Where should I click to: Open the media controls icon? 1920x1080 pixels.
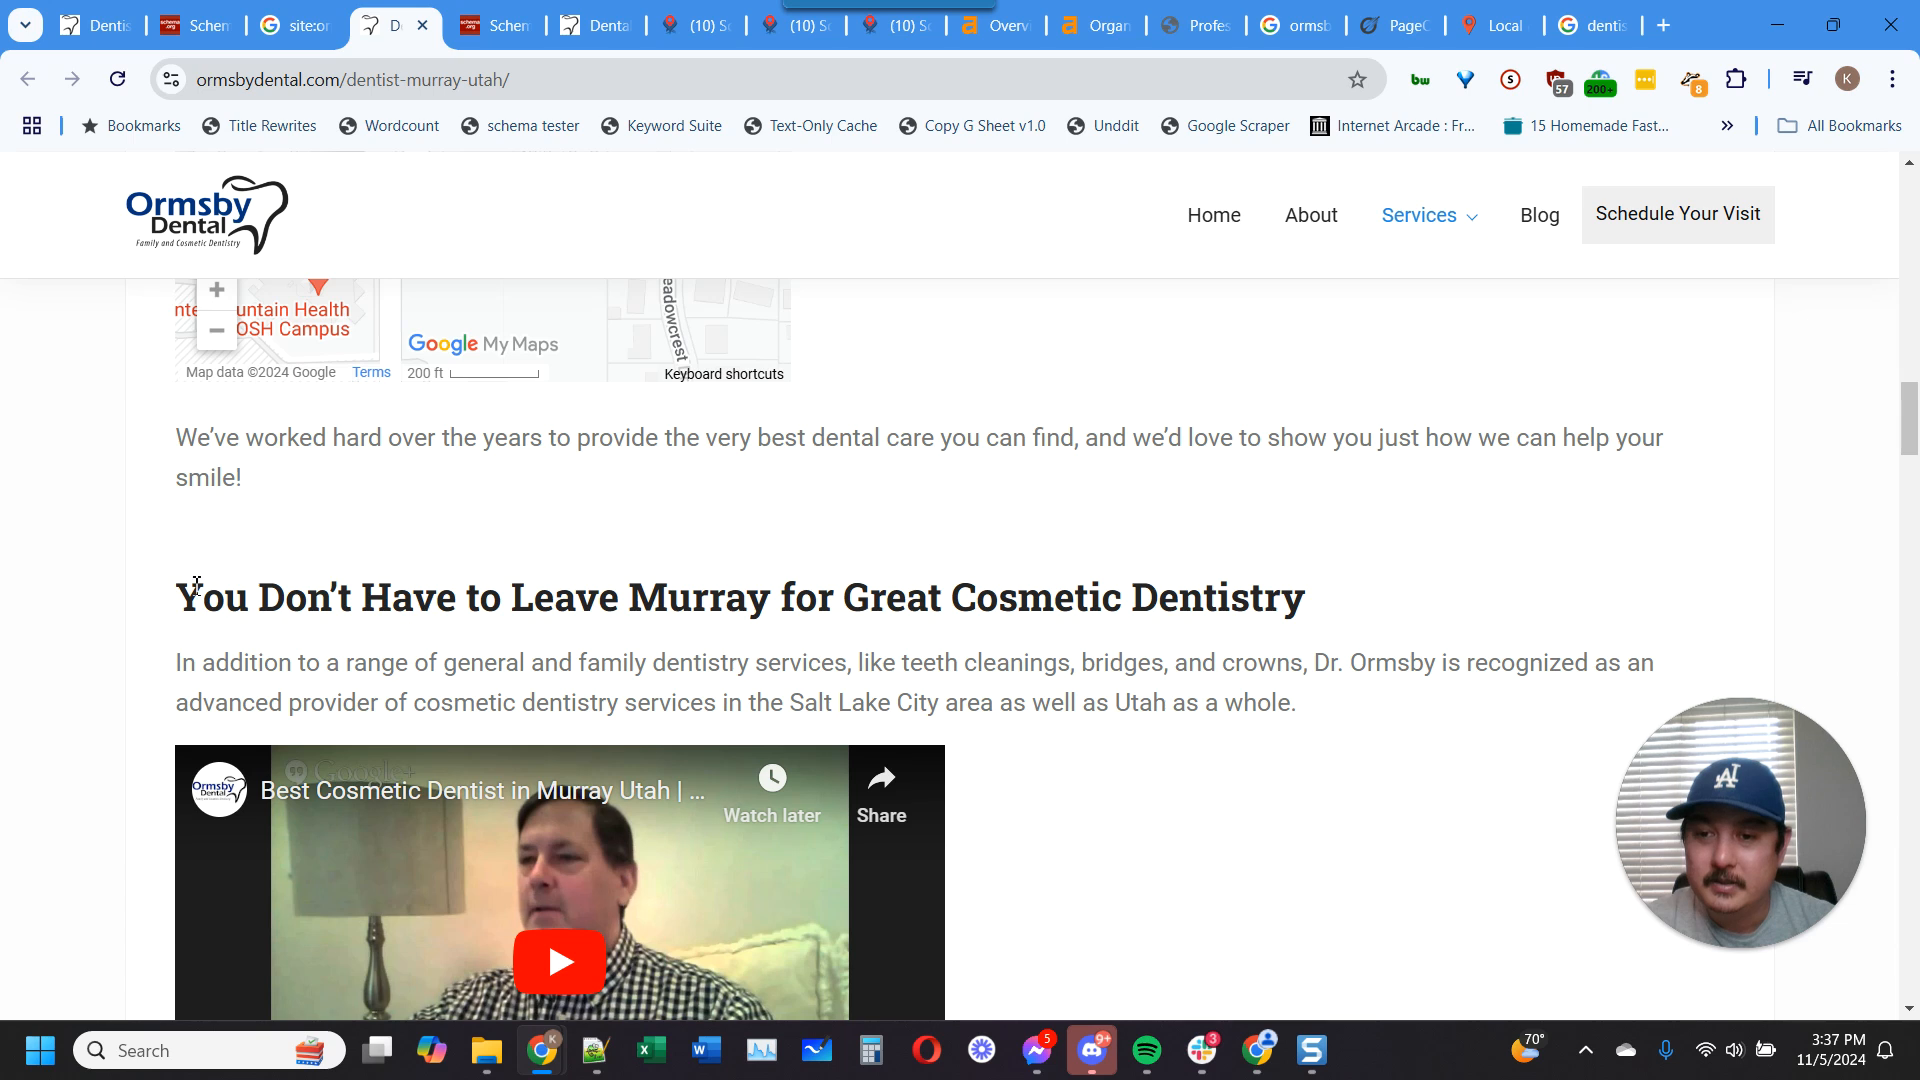(1802, 79)
